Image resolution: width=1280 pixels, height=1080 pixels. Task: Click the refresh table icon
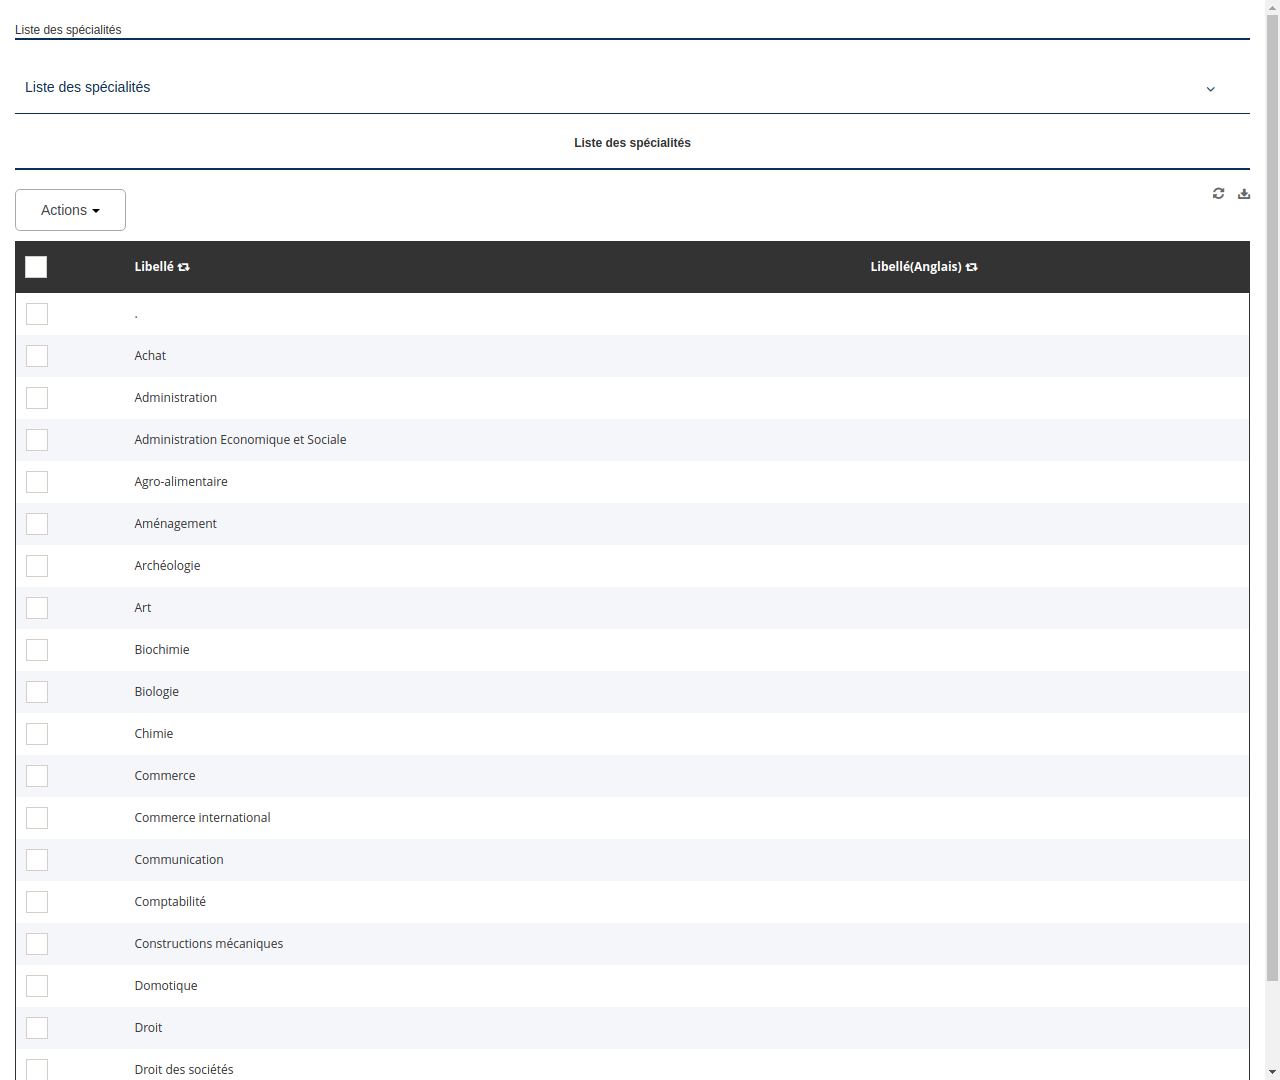1218,193
